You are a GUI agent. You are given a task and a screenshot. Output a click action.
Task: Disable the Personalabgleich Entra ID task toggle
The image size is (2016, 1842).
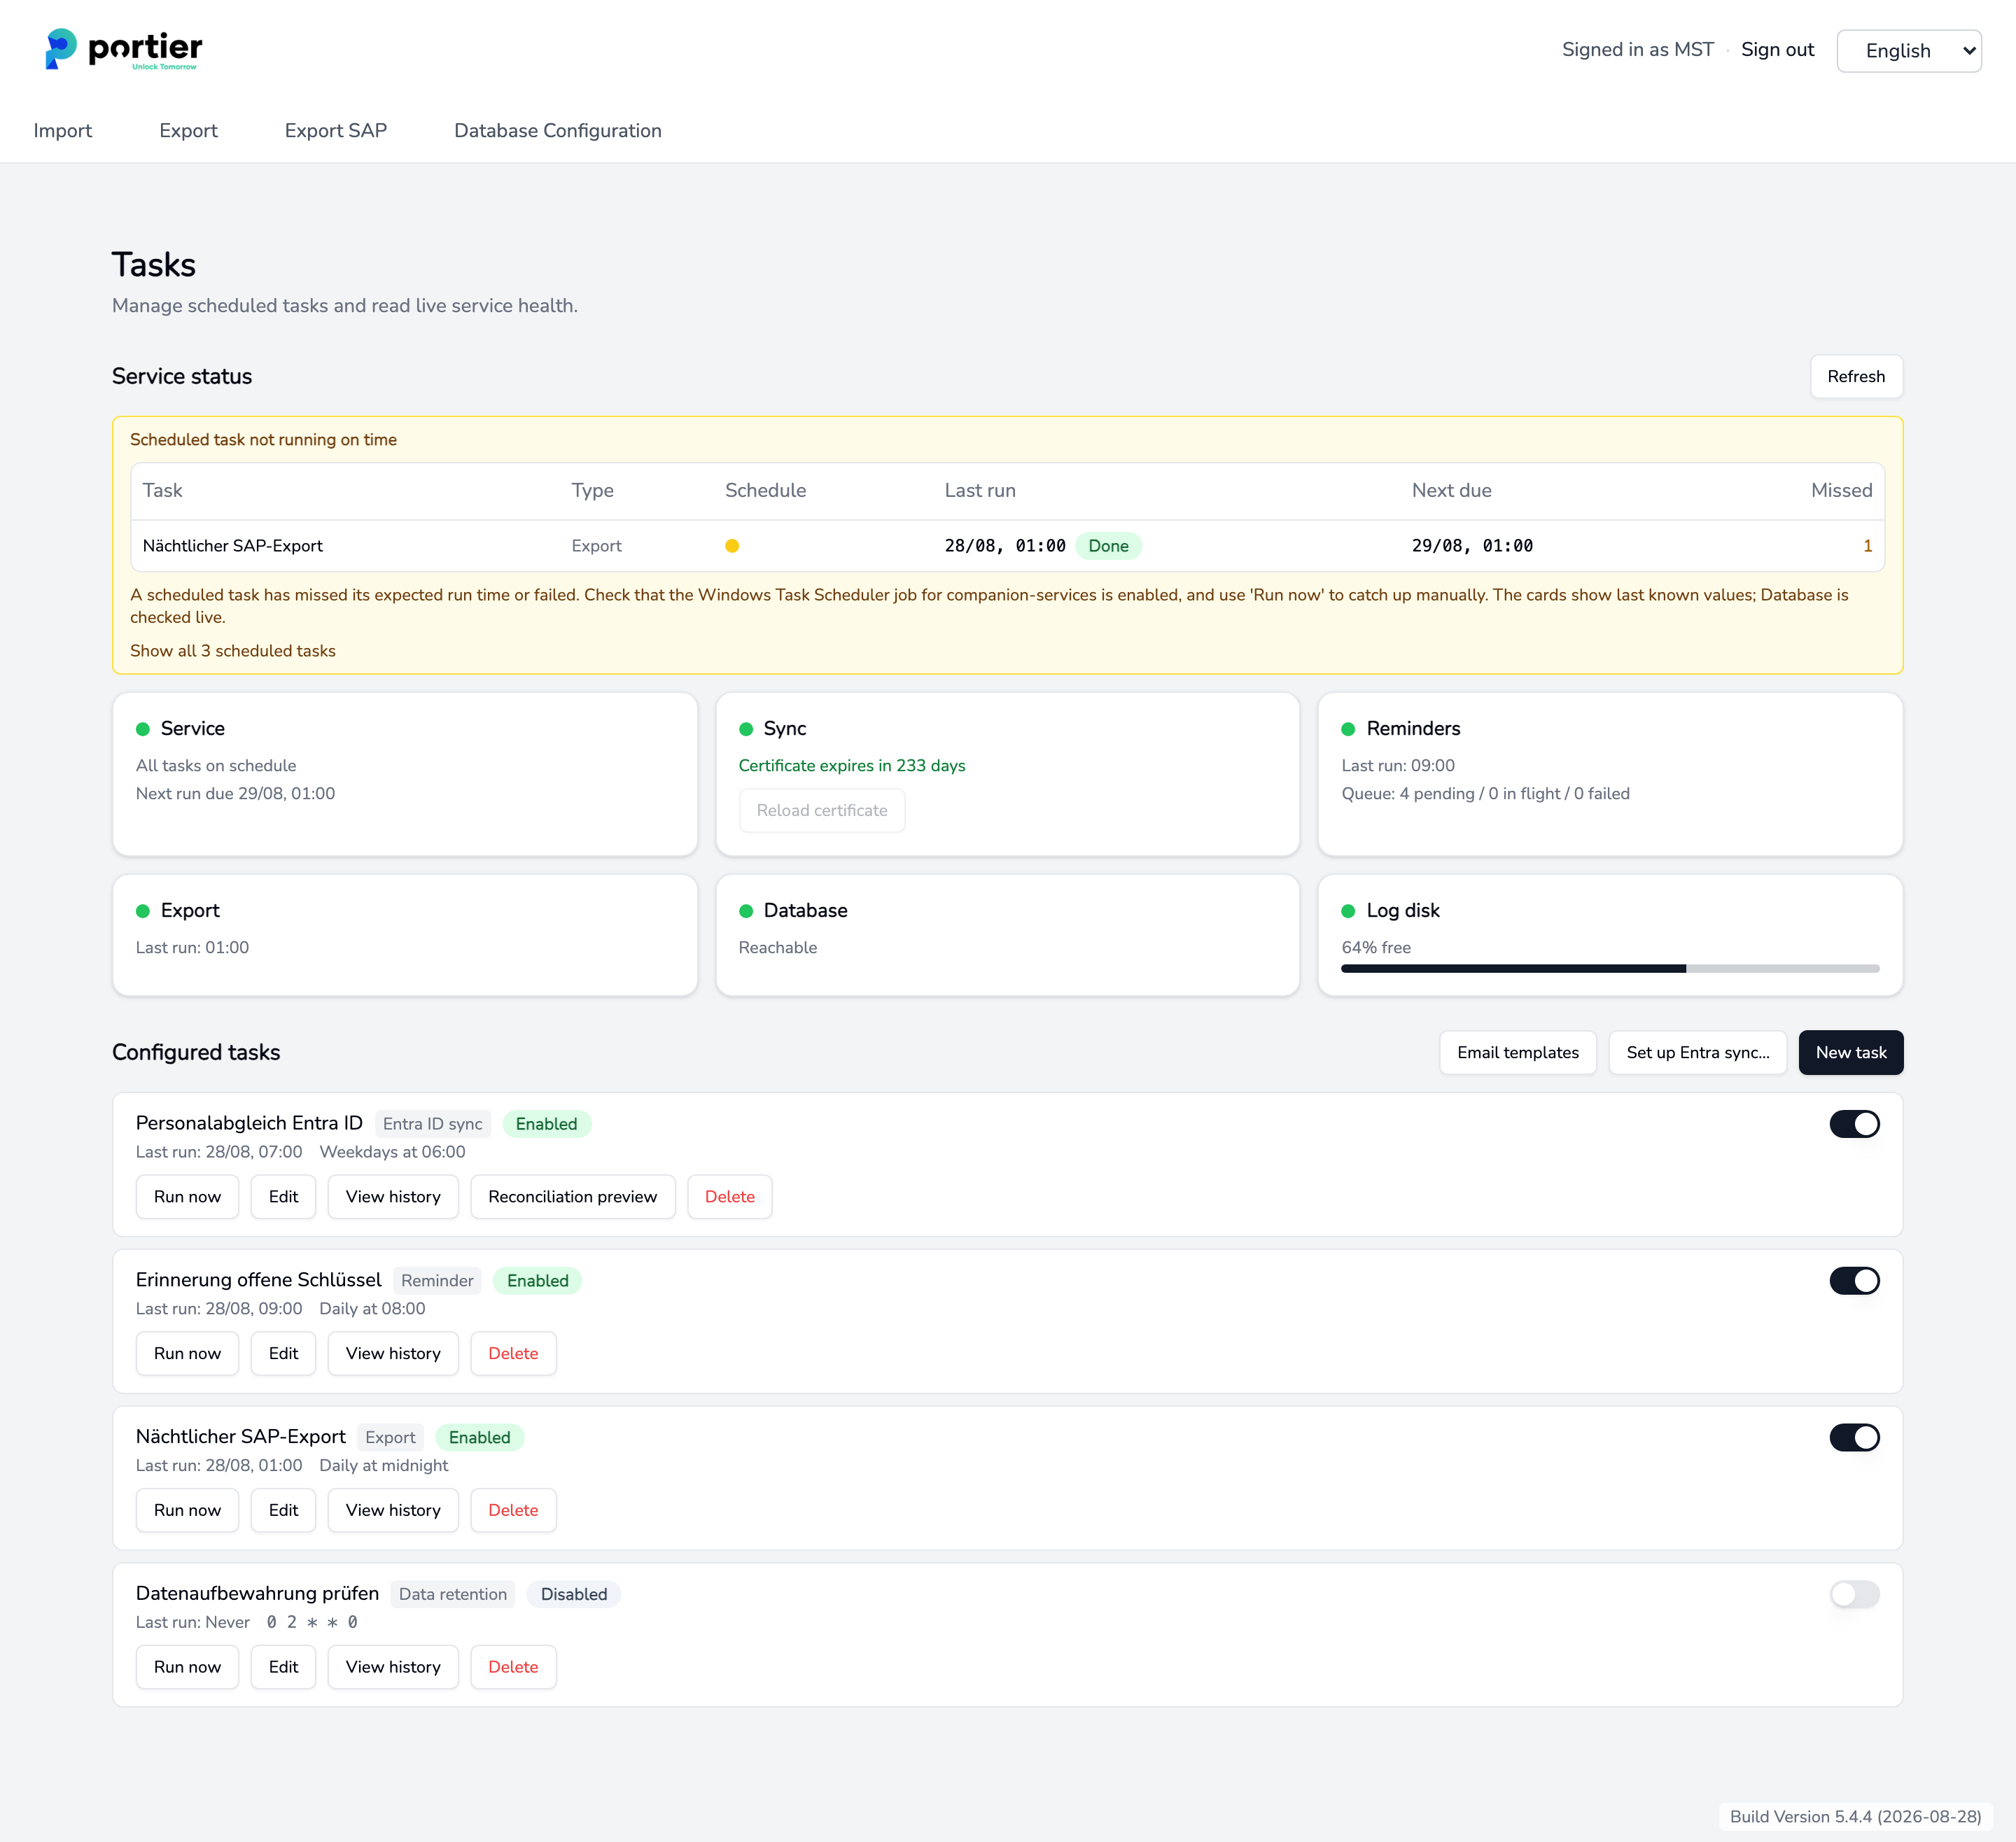[x=1854, y=1124]
